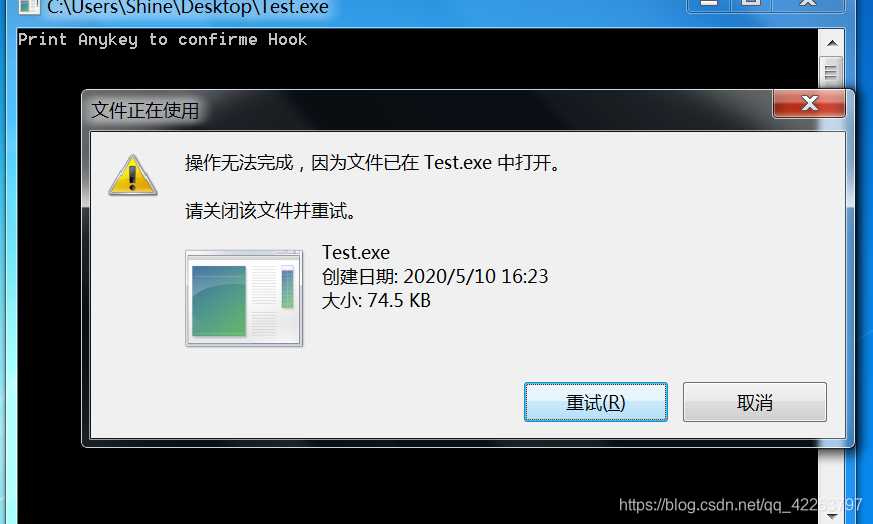This screenshot has height=524, width=873.
Task: Click the yellow warning triangle icon
Action: coord(133,175)
